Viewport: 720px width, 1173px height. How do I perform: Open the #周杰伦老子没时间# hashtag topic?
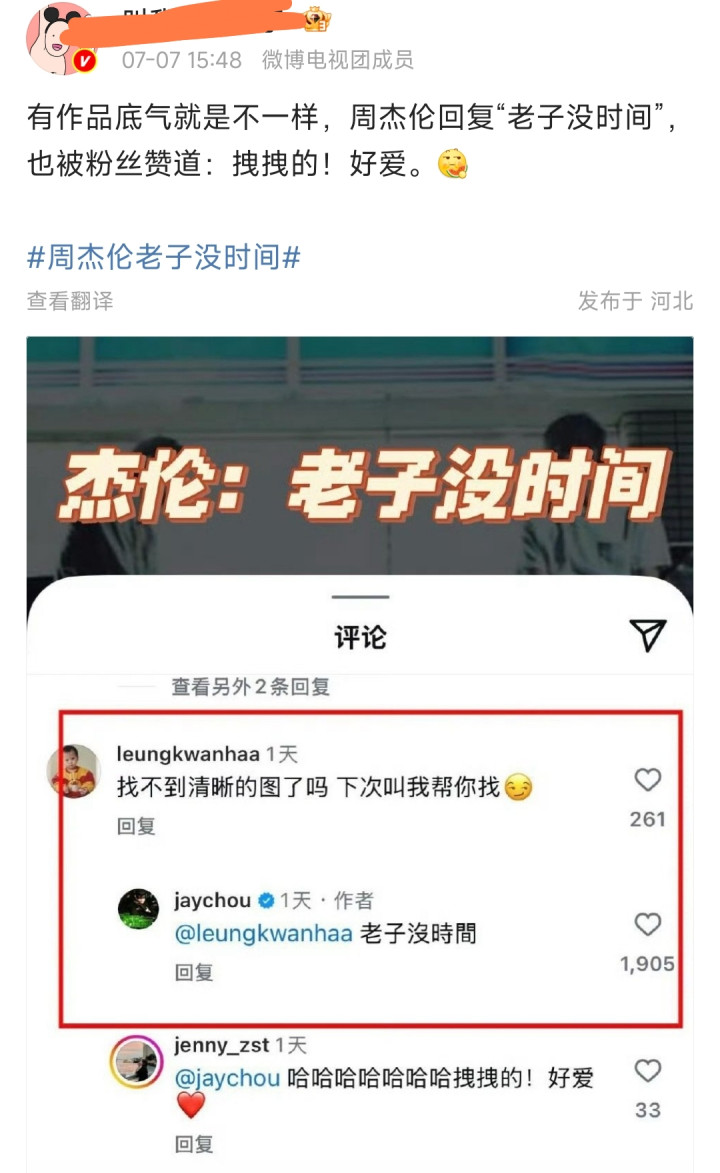pyautogui.click(x=164, y=257)
